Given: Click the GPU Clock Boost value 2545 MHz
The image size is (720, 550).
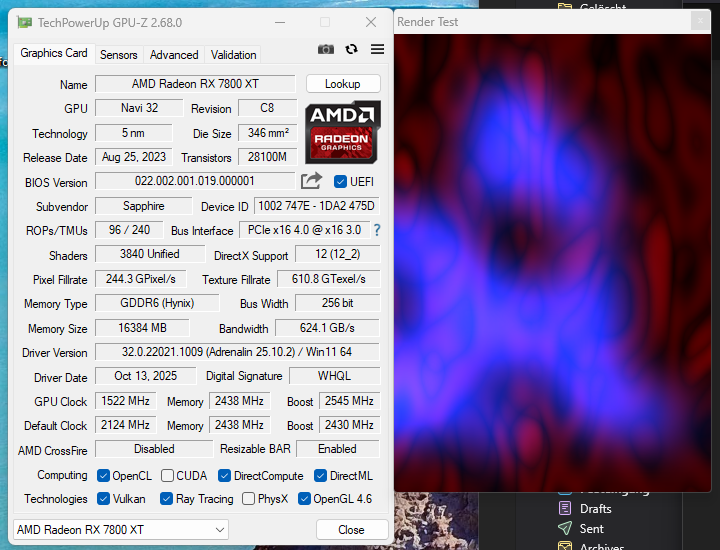Looking at the screenshot, I should tap(349, 401).
